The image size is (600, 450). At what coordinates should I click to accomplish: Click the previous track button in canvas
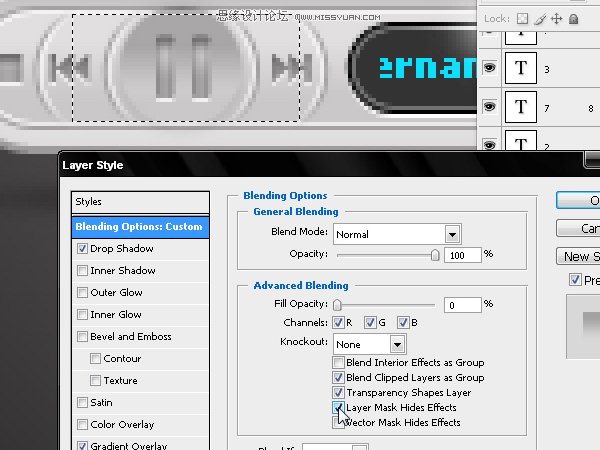(68, 68)
